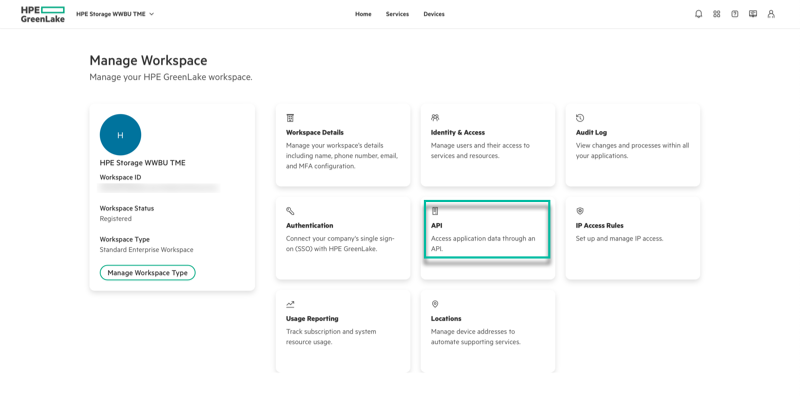Click 'Manage users and their access' description

[480, 151]
